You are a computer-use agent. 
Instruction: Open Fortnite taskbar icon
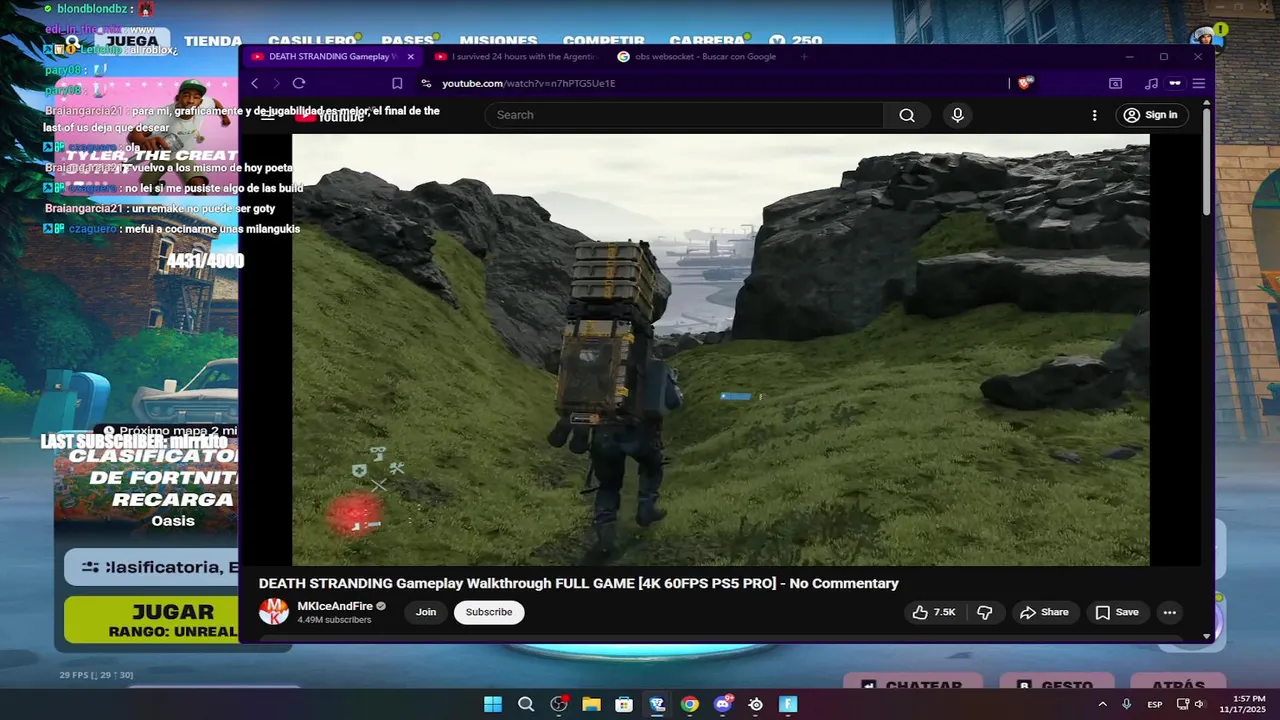788,704
